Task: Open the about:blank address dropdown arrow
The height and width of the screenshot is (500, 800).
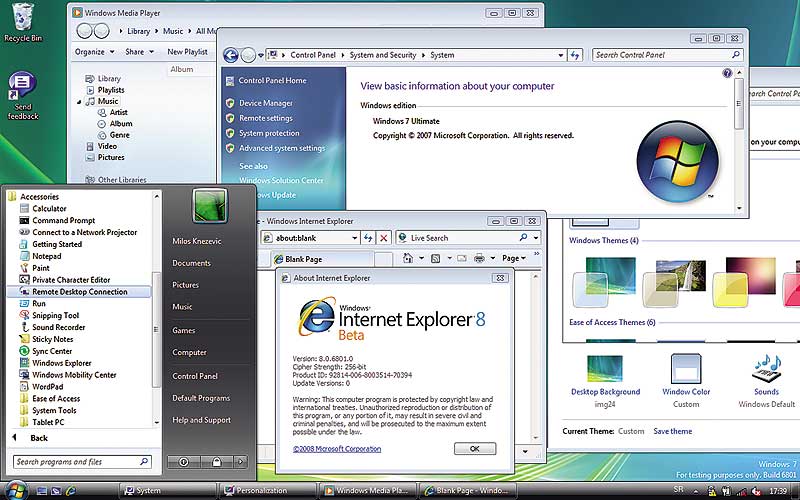Action: click(355, 238)
